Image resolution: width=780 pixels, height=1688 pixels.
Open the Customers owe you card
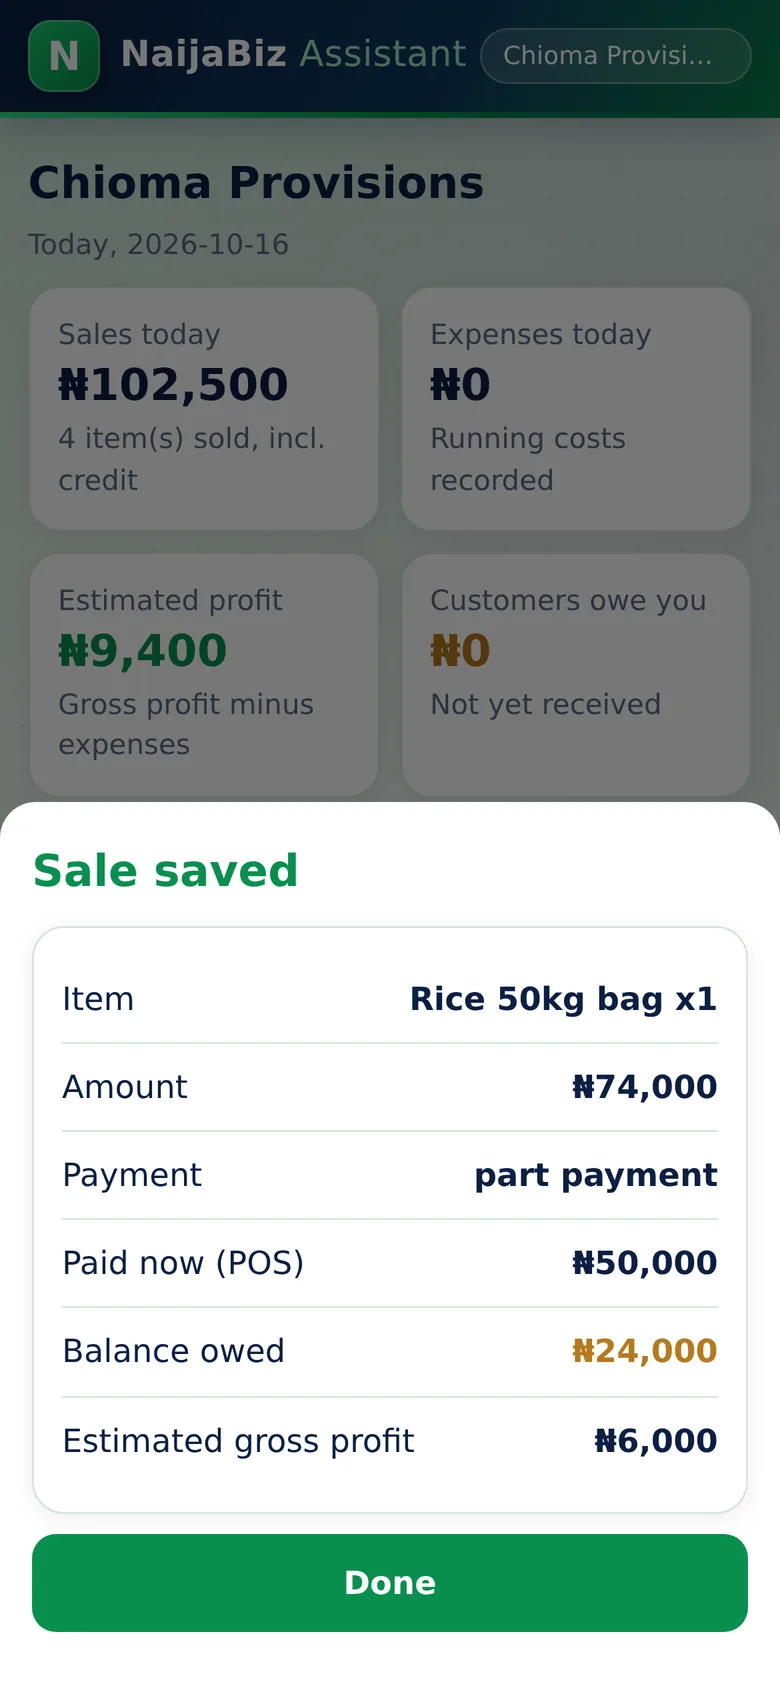coord(576,675)
